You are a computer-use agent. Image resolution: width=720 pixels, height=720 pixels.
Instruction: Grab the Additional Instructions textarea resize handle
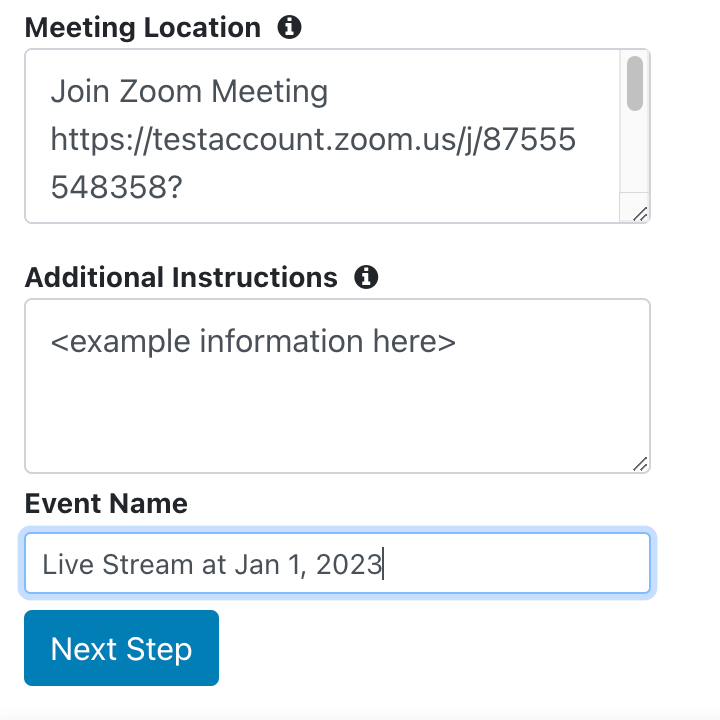(x=640, y=464)
